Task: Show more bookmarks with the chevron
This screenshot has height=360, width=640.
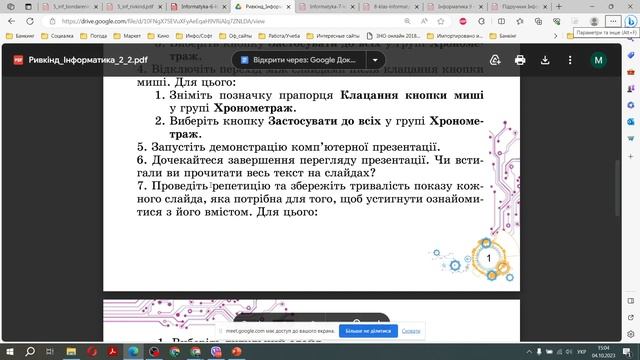Action: point(555,36)
